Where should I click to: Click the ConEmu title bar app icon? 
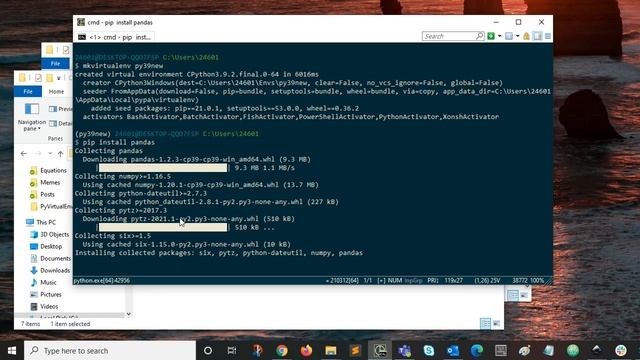coord(81,22)
